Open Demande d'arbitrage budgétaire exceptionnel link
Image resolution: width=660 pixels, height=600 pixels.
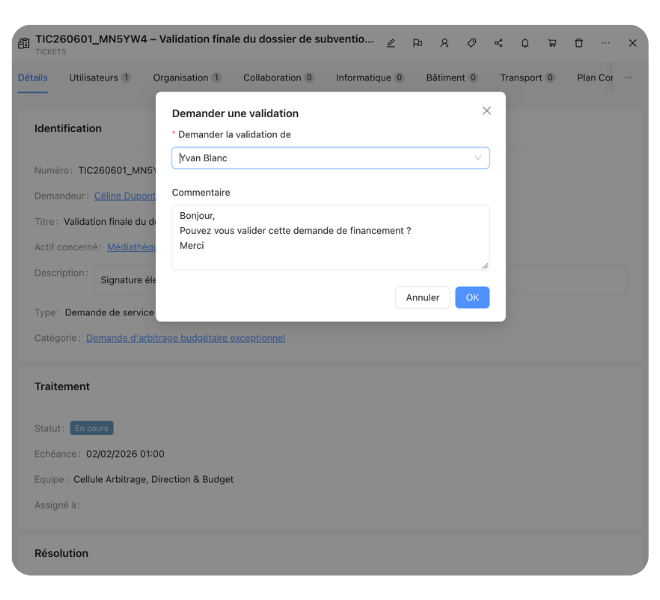click(x=186, y=338)
